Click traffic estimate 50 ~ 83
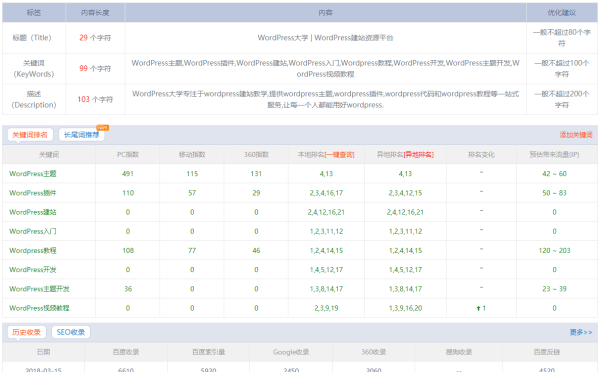The image size is (601, 372). pyautogui.click(x=554, y=193)
